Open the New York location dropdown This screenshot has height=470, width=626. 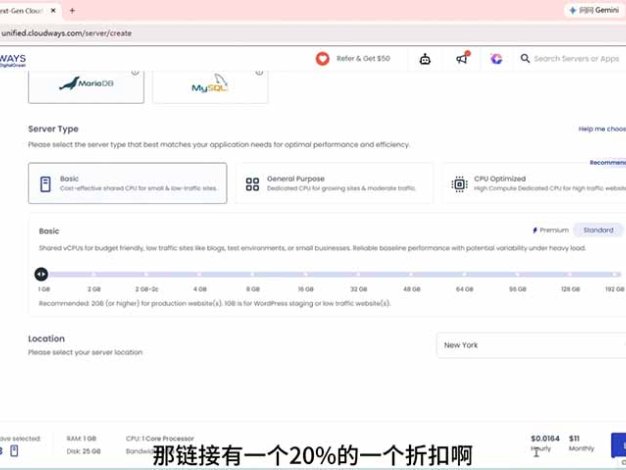(x=531, y=345)
